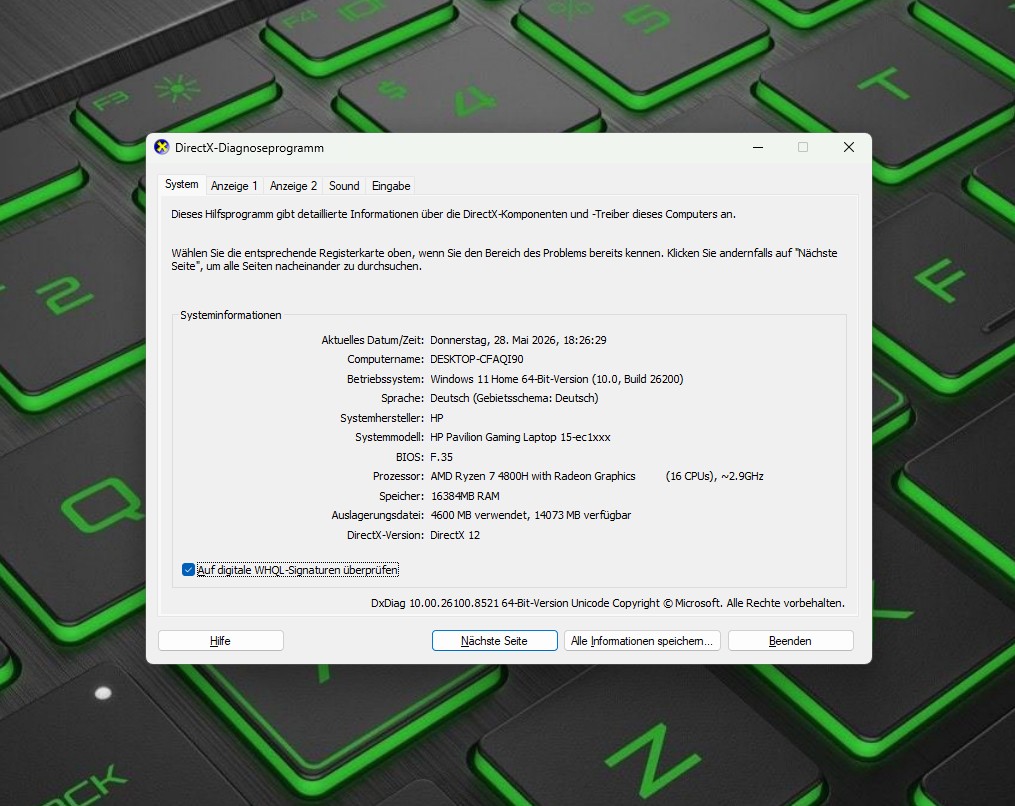Click the Systeminformationen group label
This screenshot has height=806, width=1015.
[230, 315]
